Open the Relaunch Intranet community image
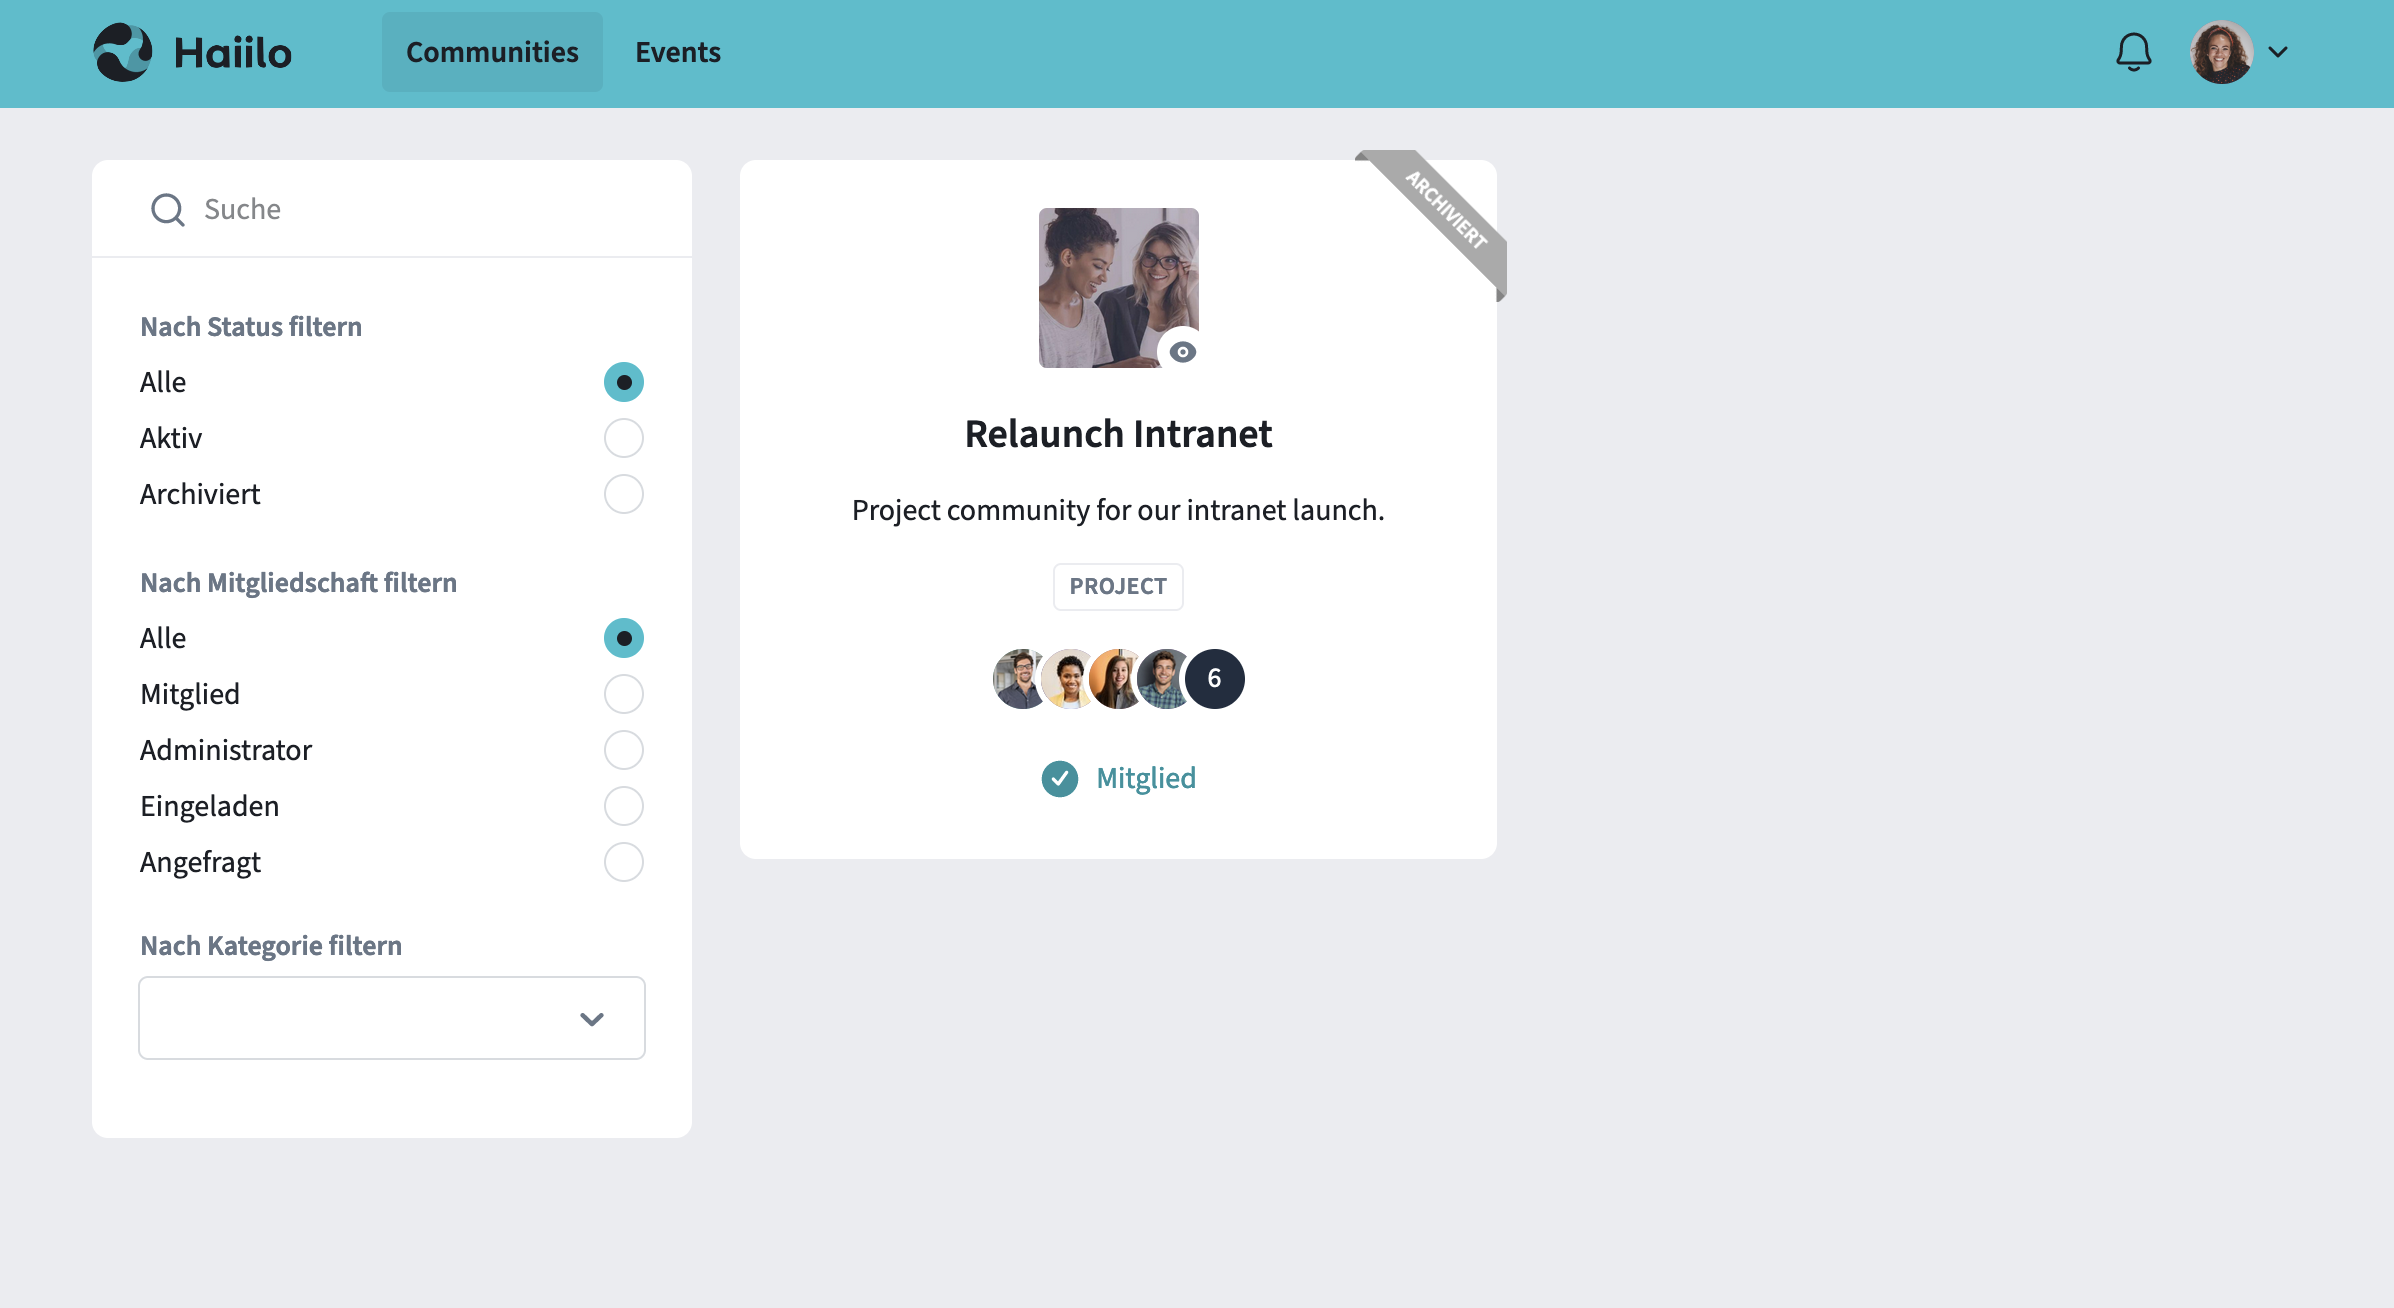This screenshot has width=2394, height=1308. point(1118,288)
